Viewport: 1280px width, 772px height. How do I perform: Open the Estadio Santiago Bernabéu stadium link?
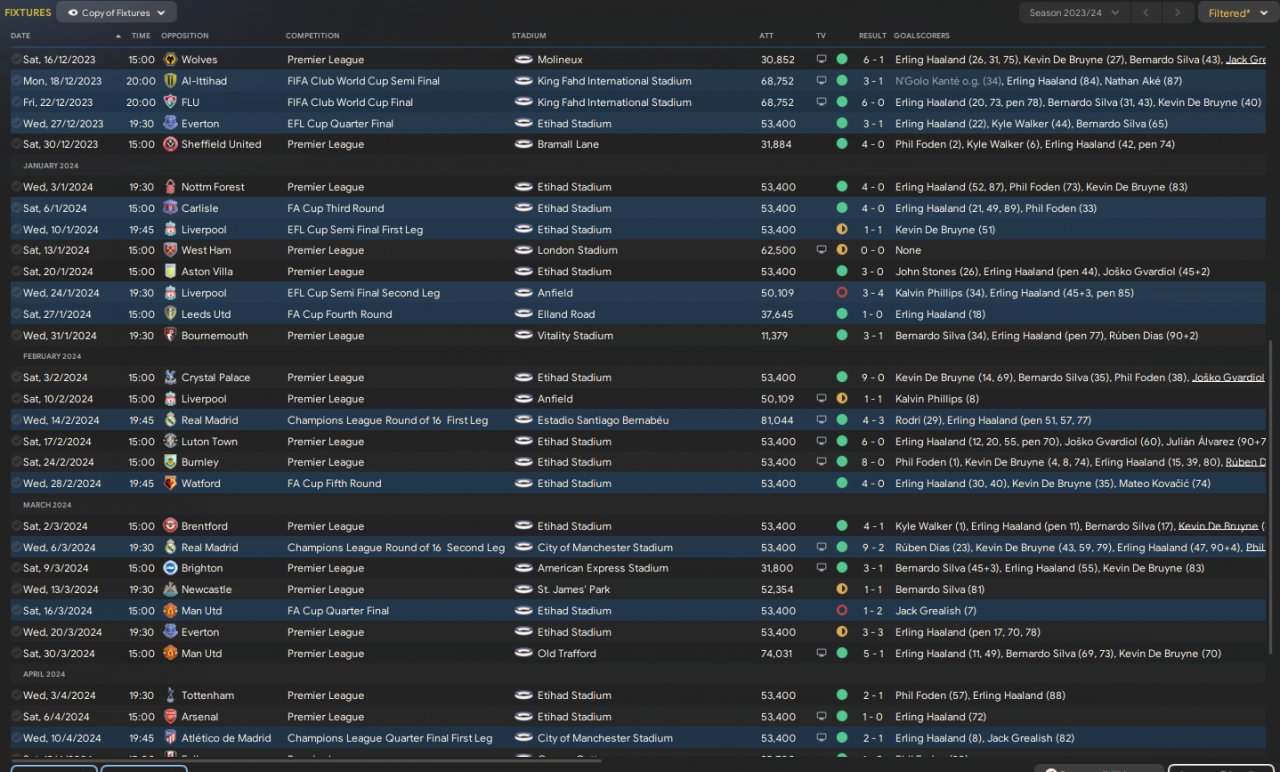tap(603, 420)
